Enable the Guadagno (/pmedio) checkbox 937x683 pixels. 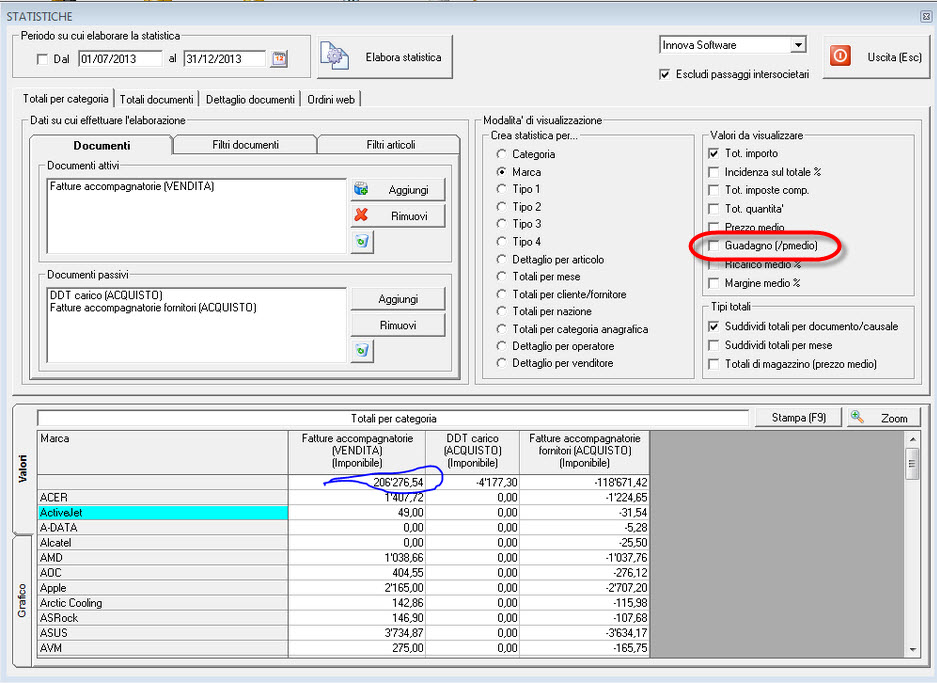click(713, 245)
